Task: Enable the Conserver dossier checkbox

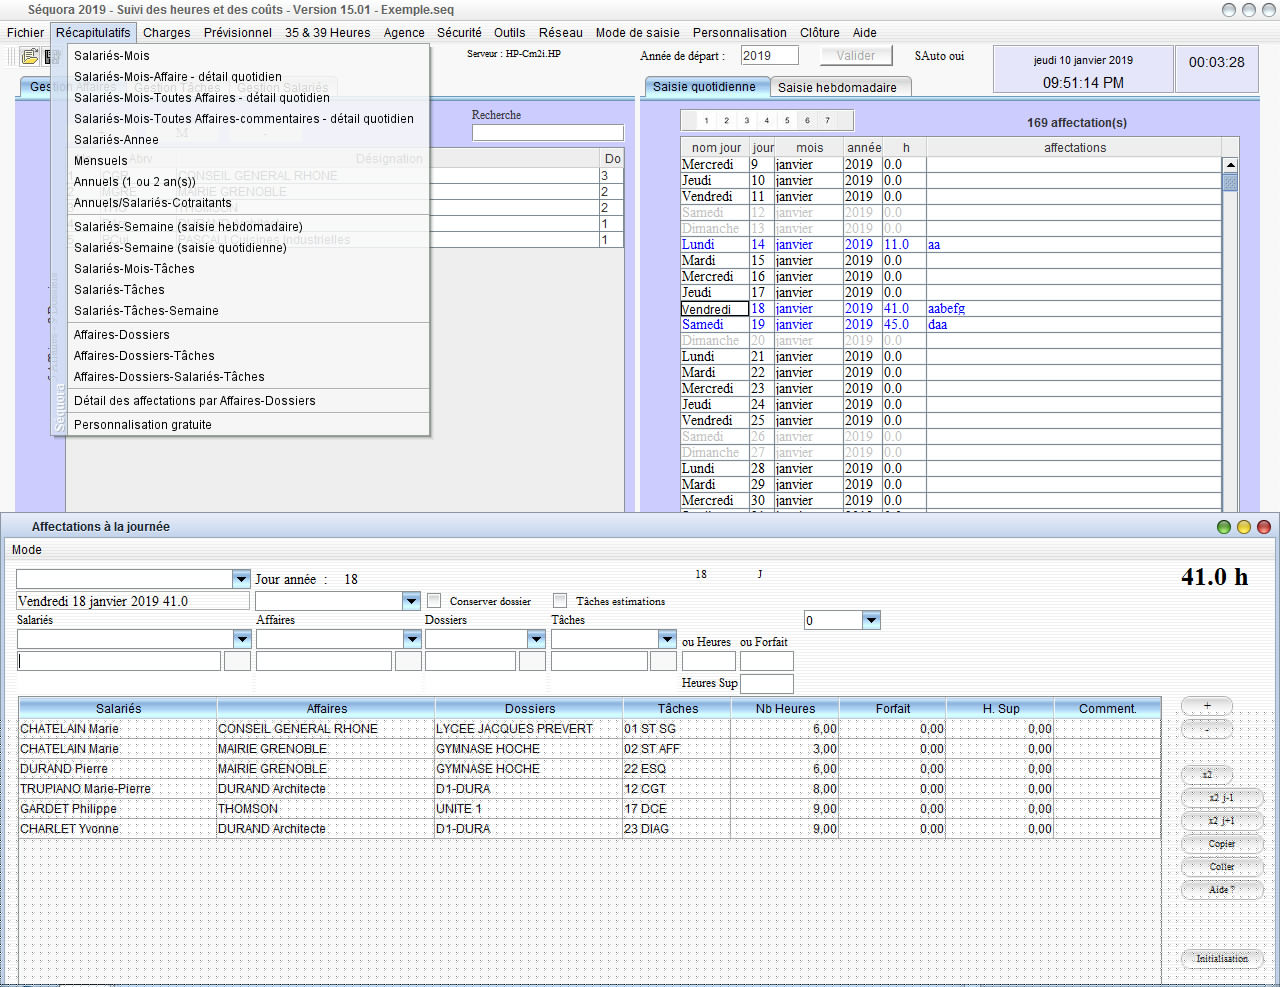Action: (x=434, y=601)
